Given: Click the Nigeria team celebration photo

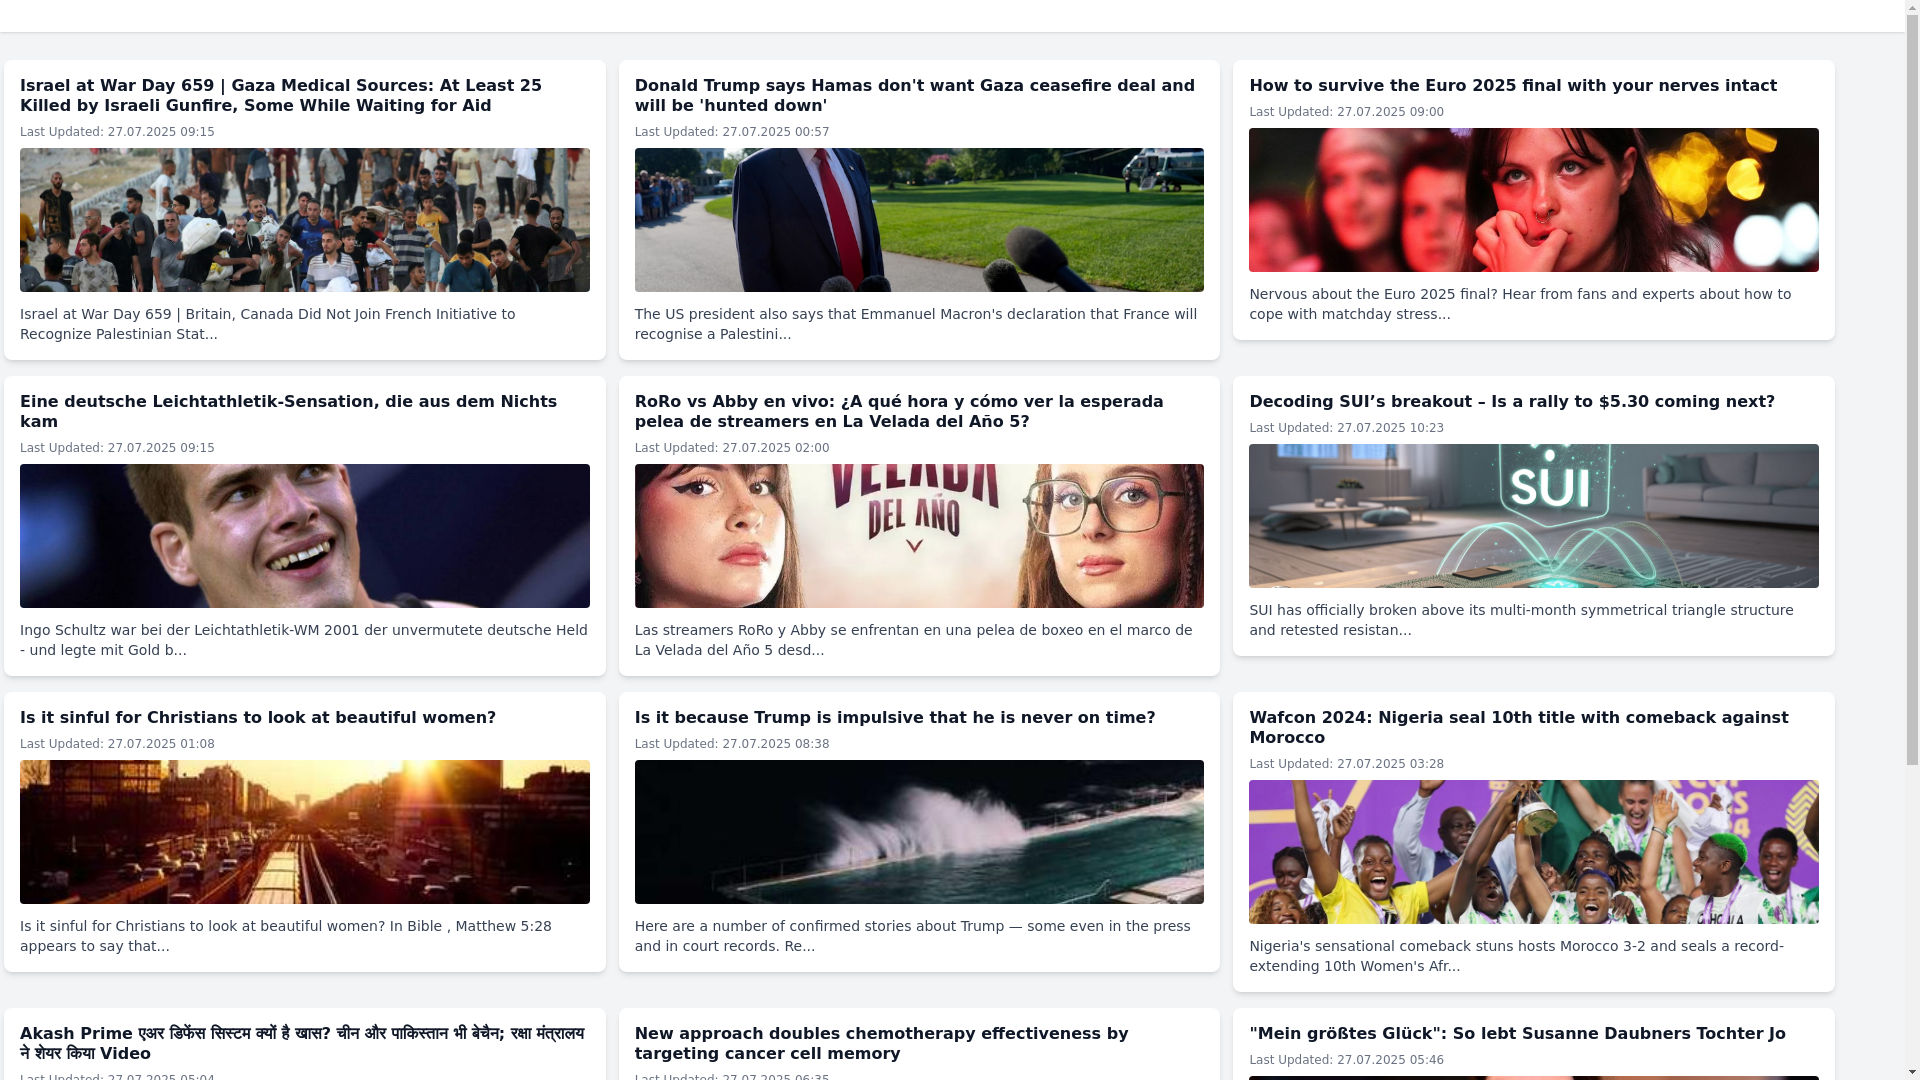Looking at the screenshot, I should 1534,852.
